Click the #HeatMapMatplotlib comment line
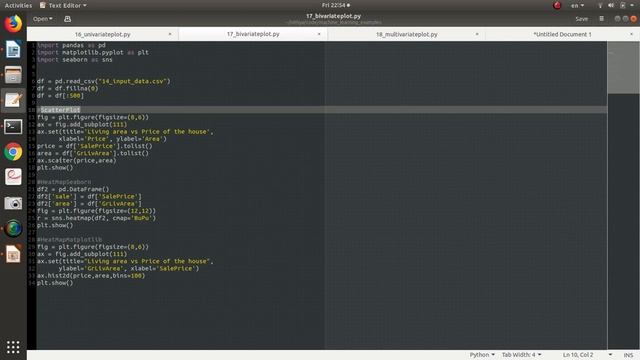 [x=69, y=240]
